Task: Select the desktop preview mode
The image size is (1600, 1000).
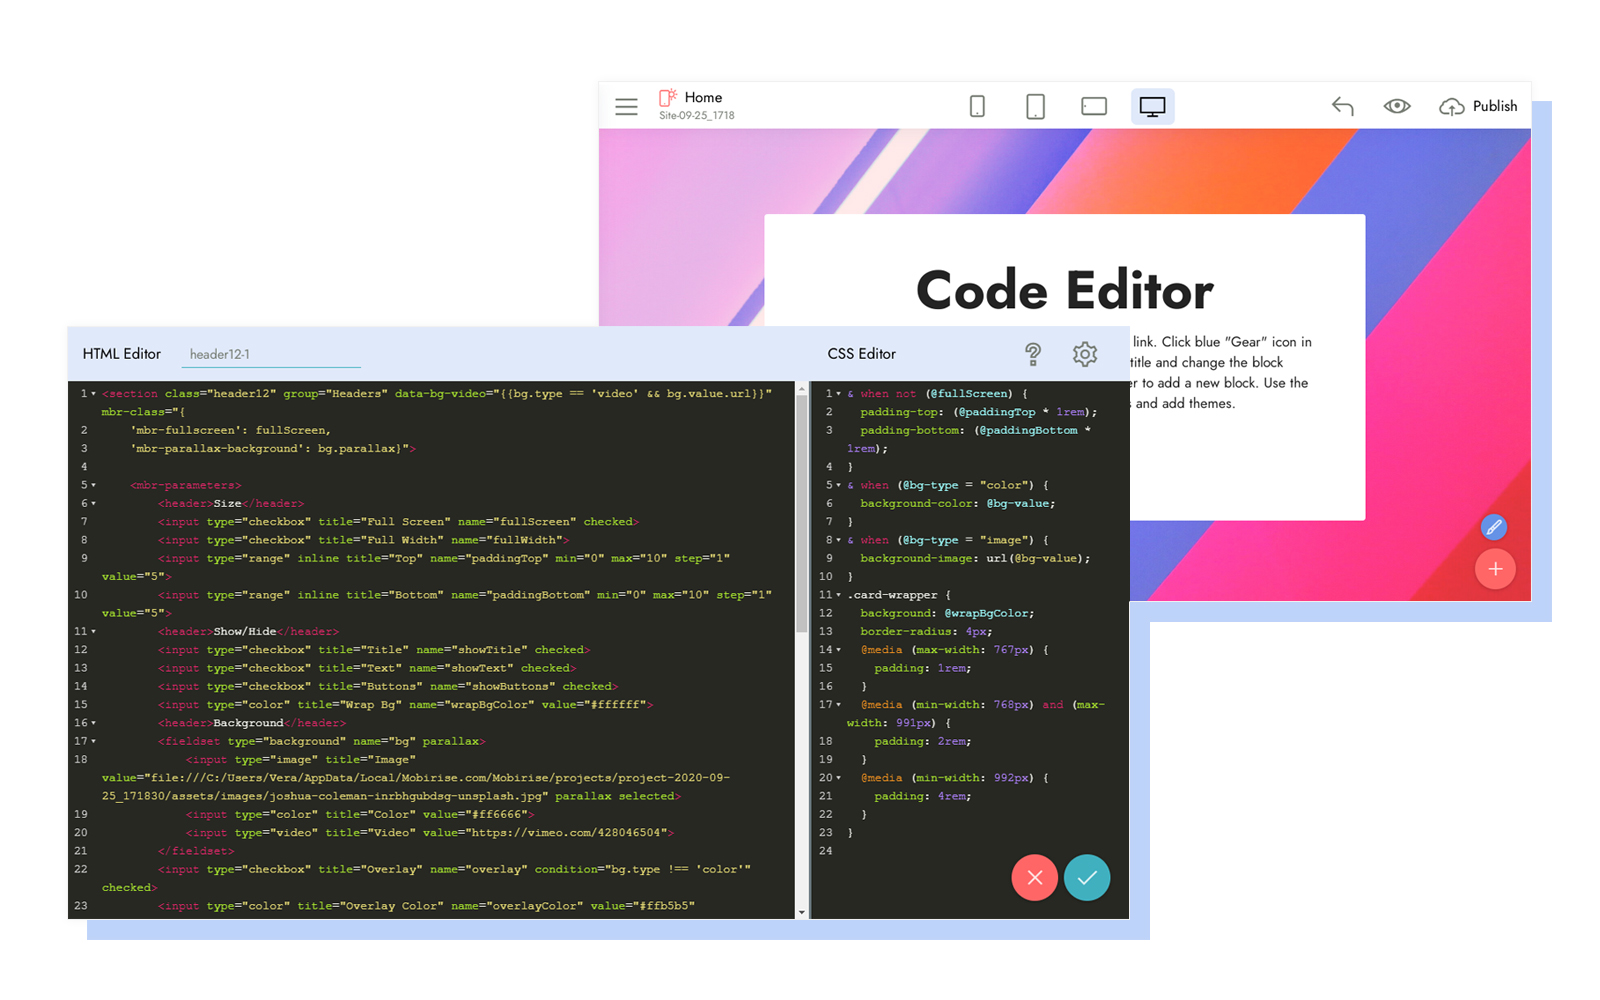Action: point(1152,106)
